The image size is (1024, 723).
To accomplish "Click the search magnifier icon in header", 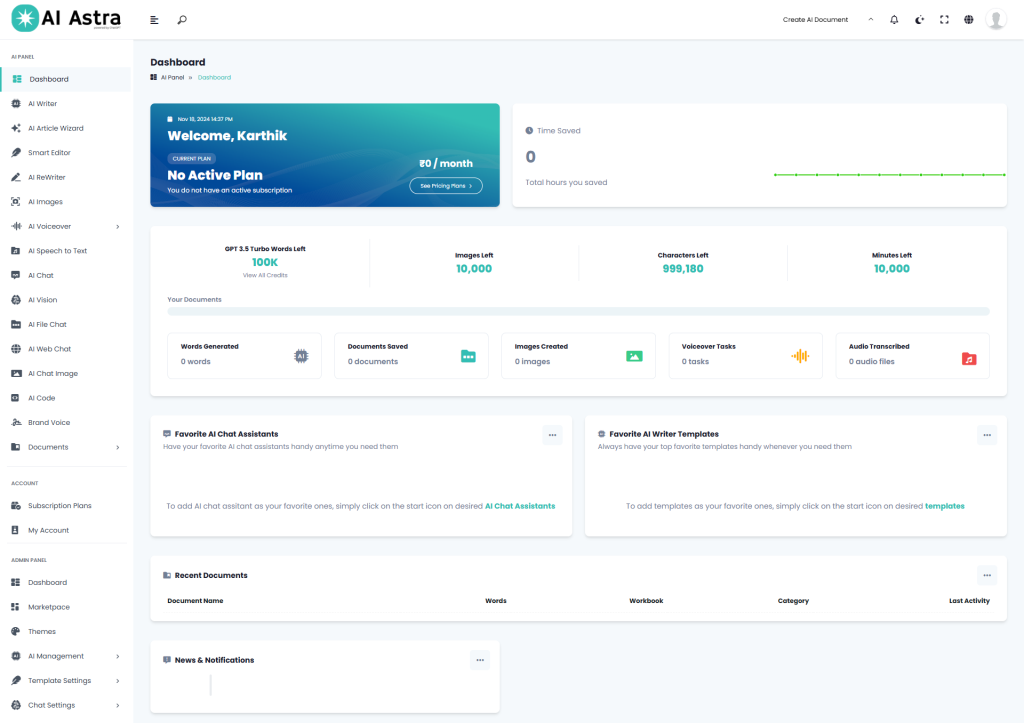I will [181, 20].
